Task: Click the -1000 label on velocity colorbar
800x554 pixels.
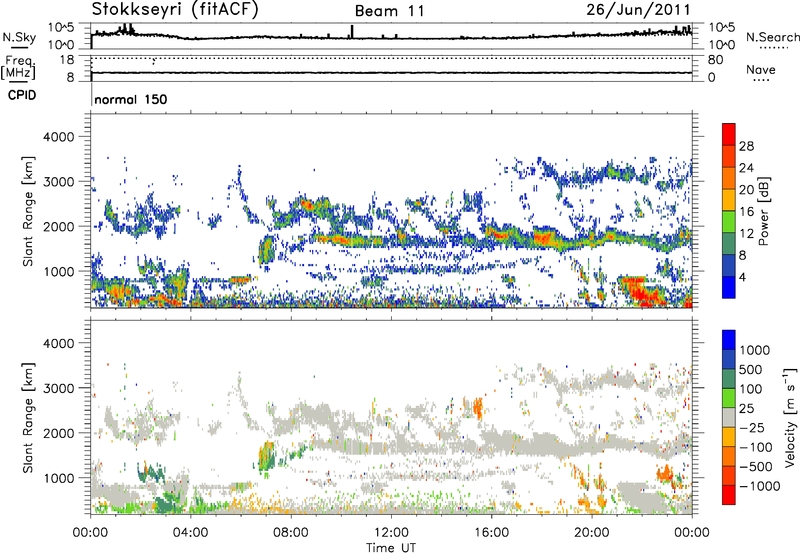Action: (760, 486)
